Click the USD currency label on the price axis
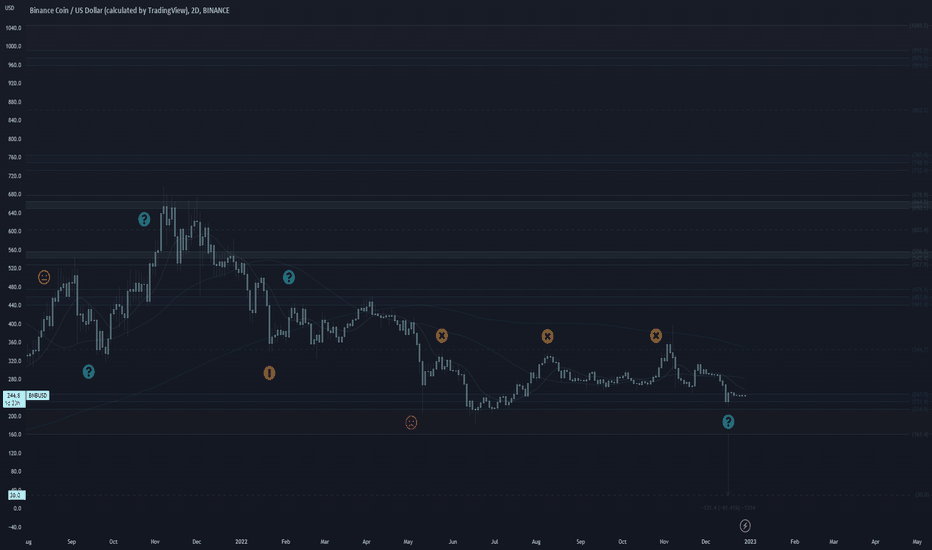 point(10,8)
